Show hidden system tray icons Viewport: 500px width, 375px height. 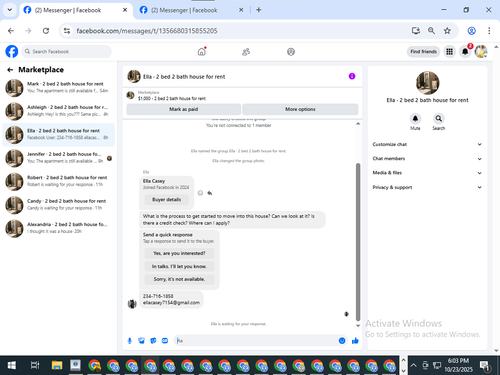413,365
